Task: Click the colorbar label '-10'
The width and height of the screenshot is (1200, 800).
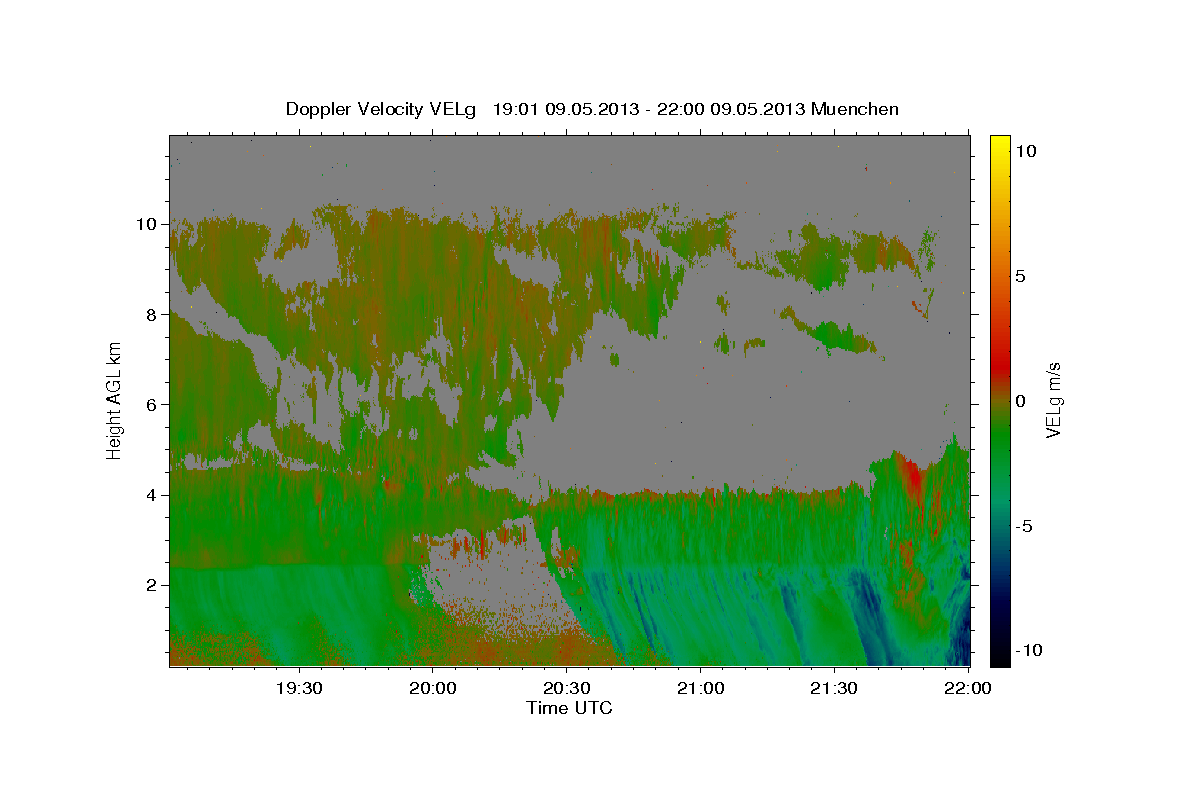Action: click(1029, 651)
